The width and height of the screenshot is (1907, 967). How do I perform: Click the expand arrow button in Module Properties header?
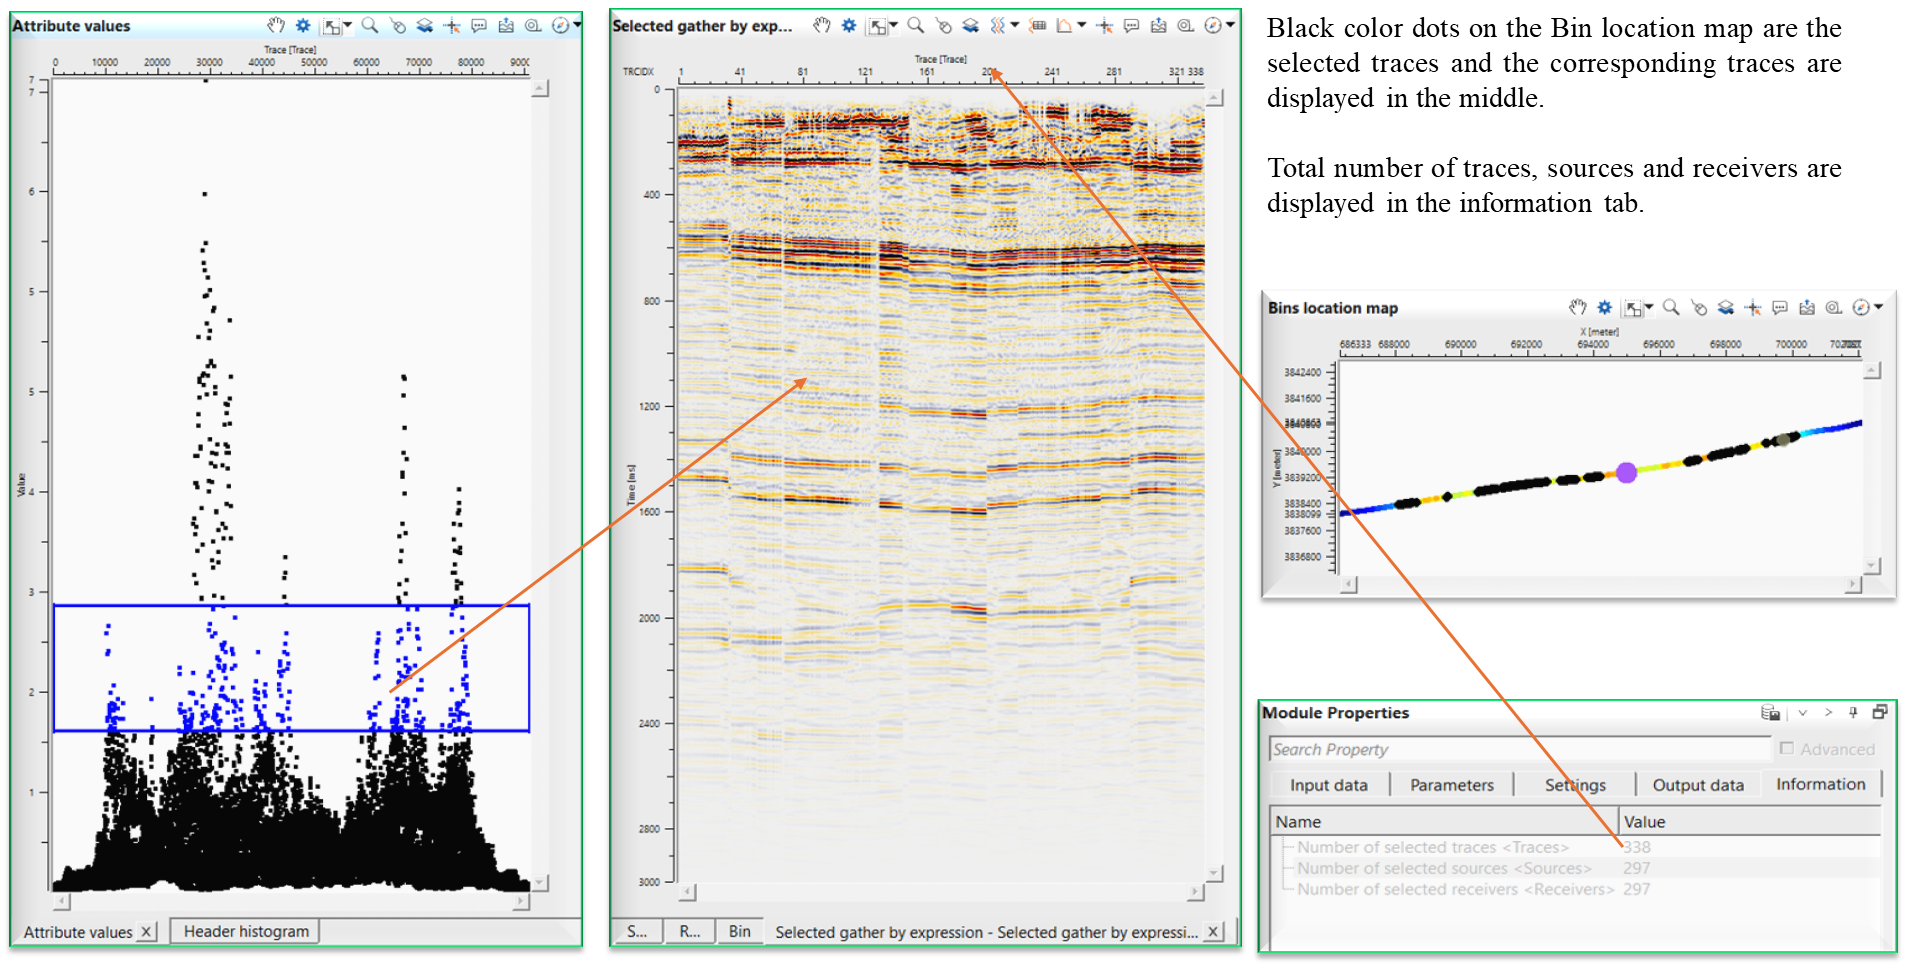click(1829, 712)
